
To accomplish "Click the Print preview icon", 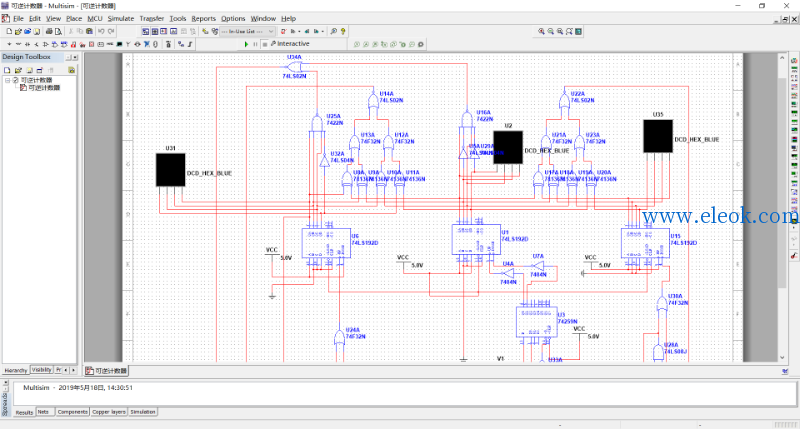I will point(58,31).
